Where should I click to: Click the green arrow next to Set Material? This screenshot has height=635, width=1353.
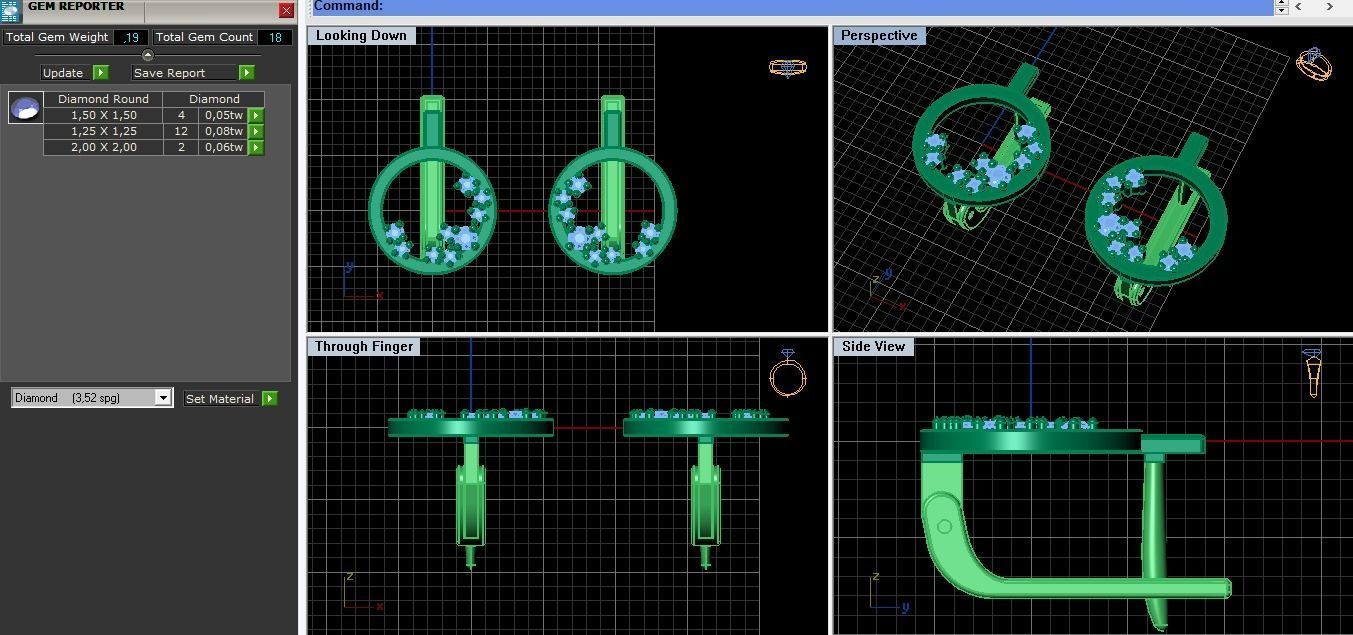coord(269,398)
